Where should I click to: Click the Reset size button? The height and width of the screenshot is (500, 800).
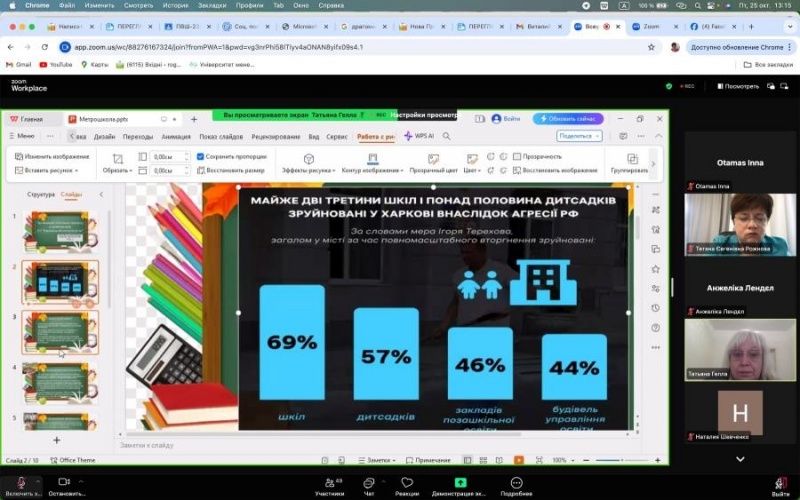[235, 171]
